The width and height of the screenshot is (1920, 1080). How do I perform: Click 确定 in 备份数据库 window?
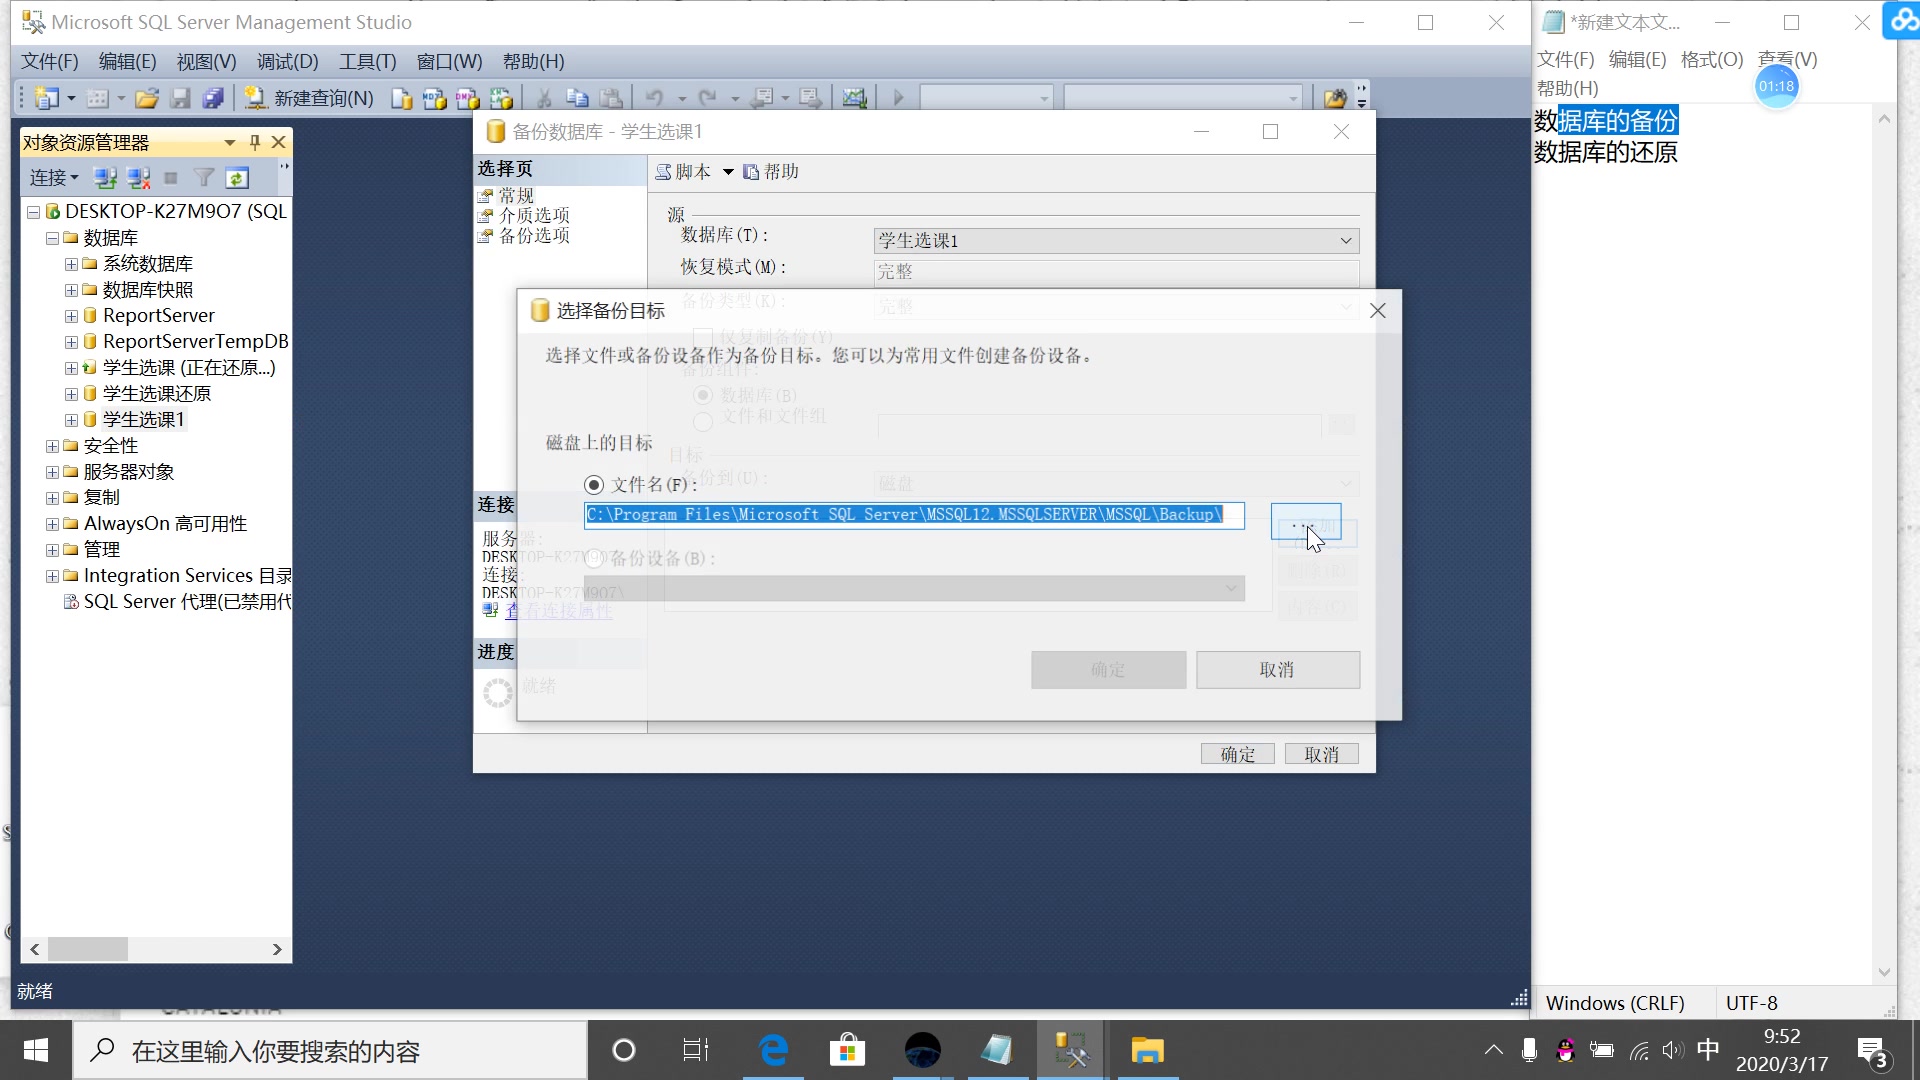(1237, 754)
